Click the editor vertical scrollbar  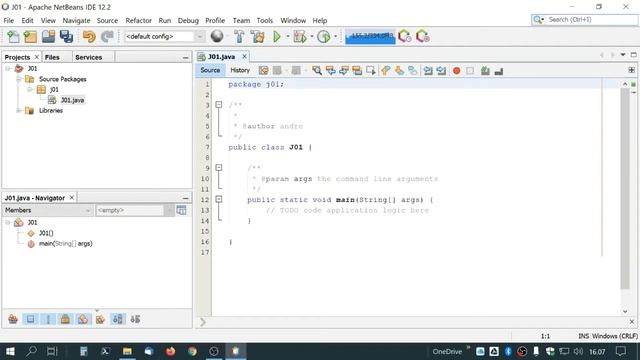(x=625, y=188)
